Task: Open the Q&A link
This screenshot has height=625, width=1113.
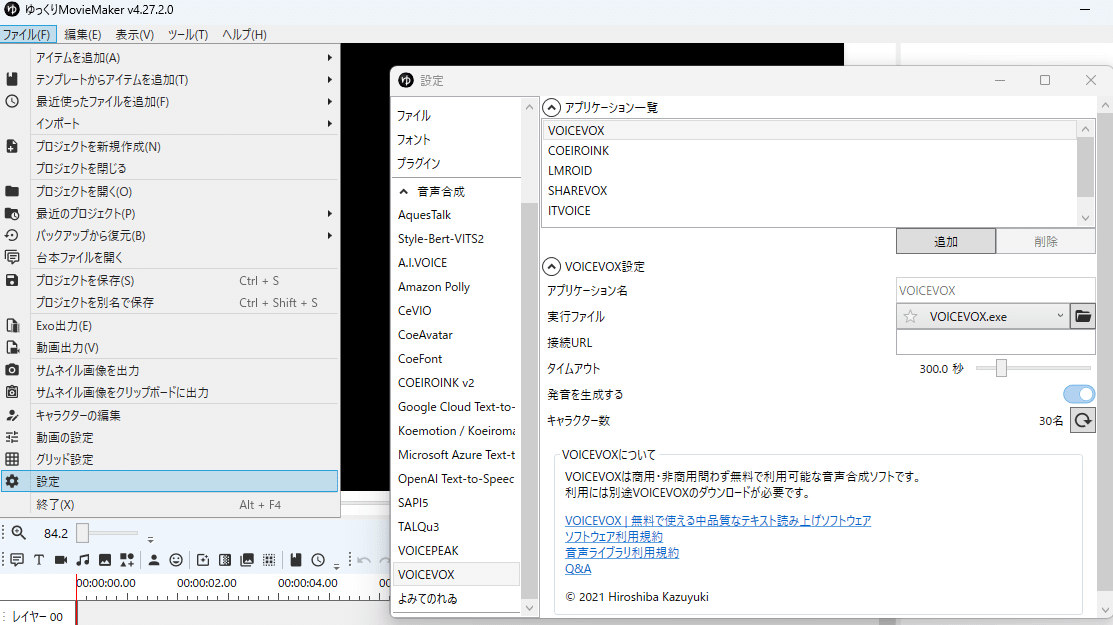Action: [x=578, y=569]
